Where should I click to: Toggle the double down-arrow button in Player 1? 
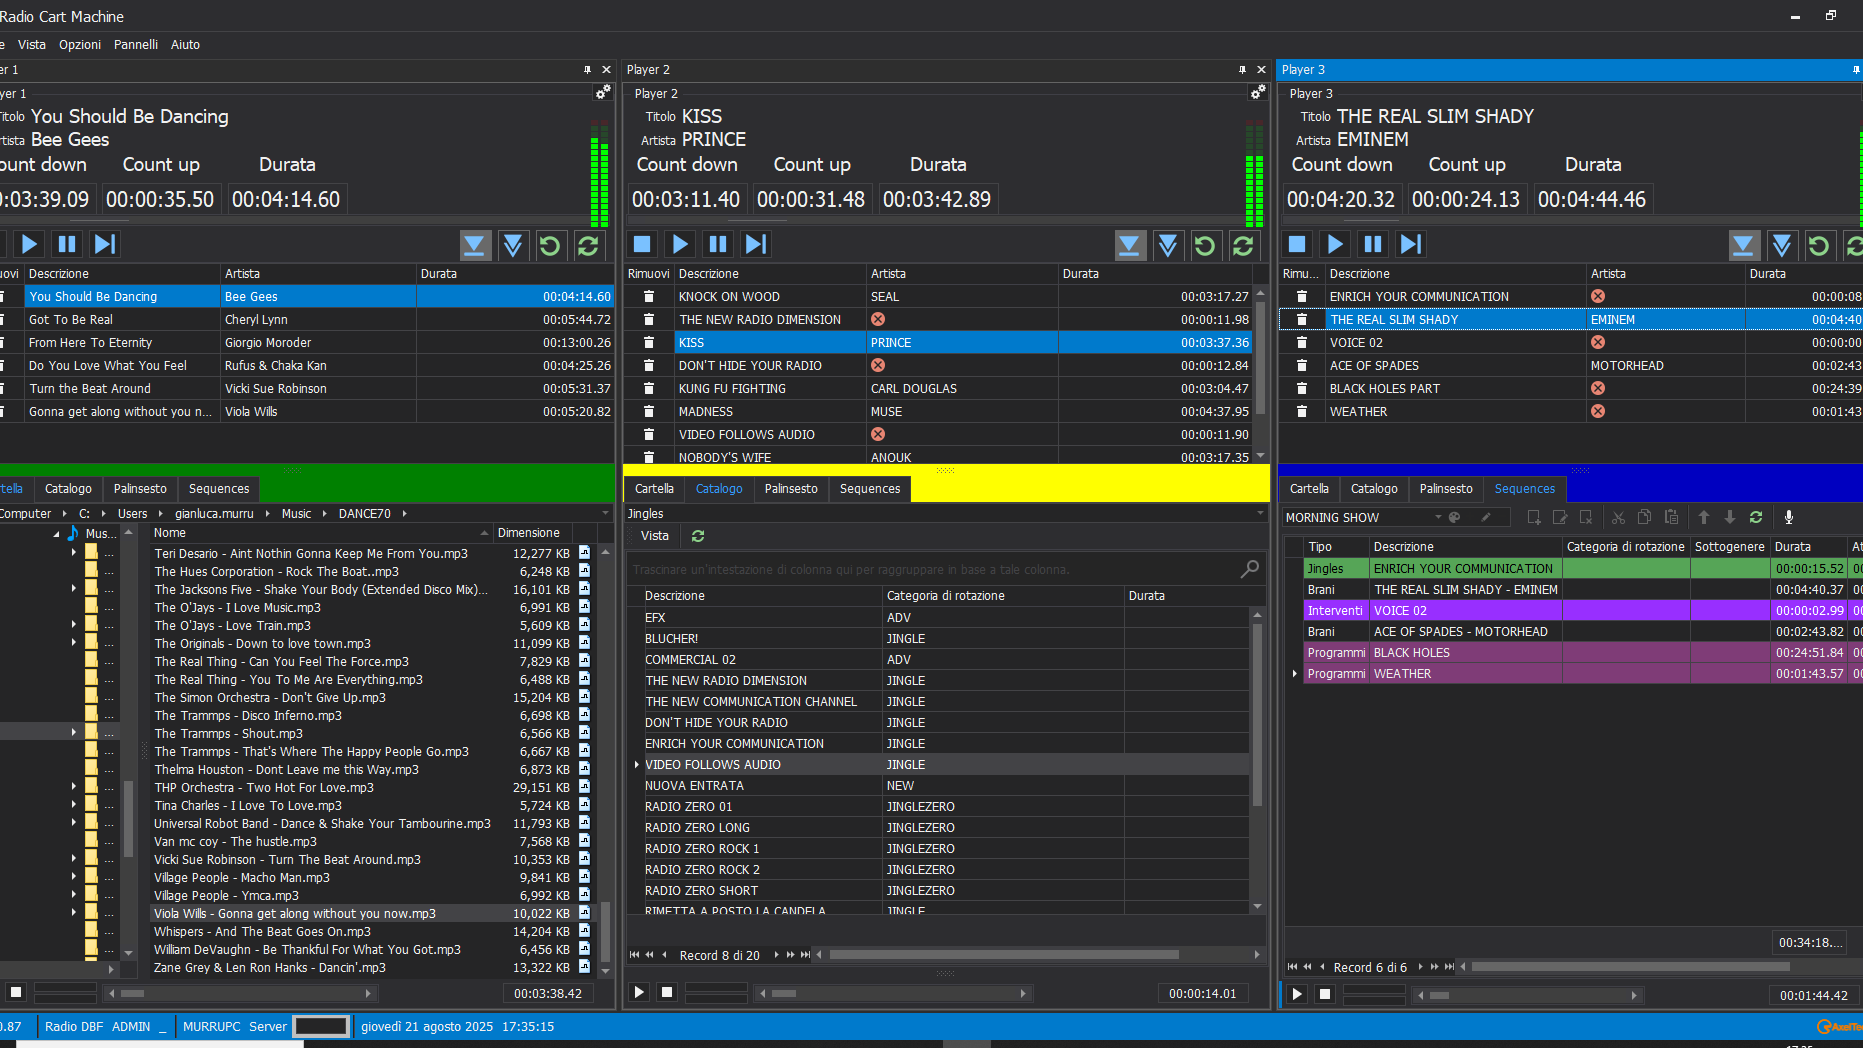pyautogui.click(x=513, y=245)
